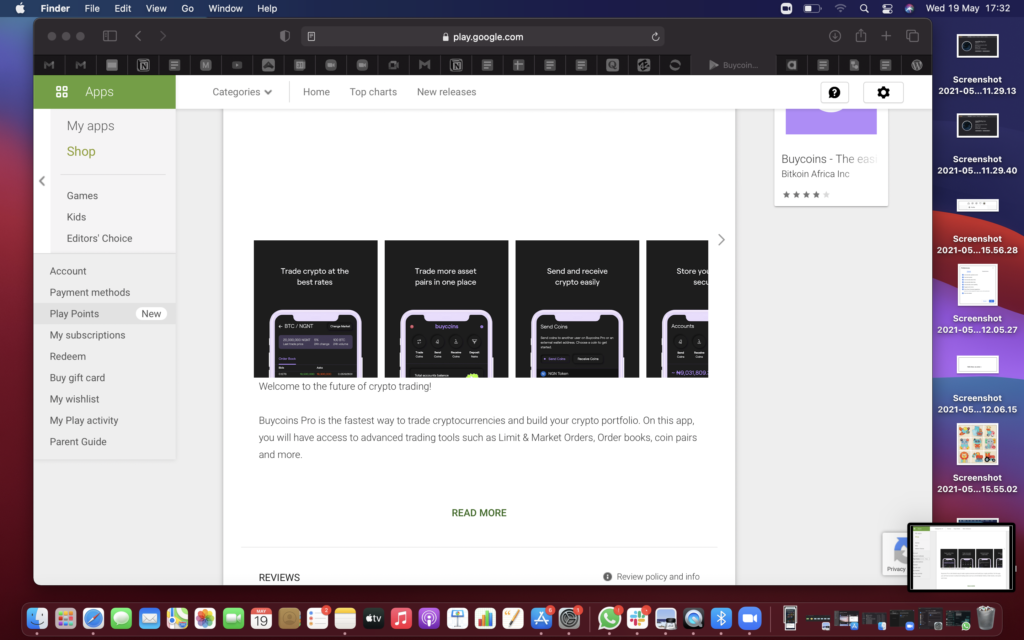This screenshot has width=1024, height=640.
Task: Open Home in Play Store nav
Action: coord(316,92)
